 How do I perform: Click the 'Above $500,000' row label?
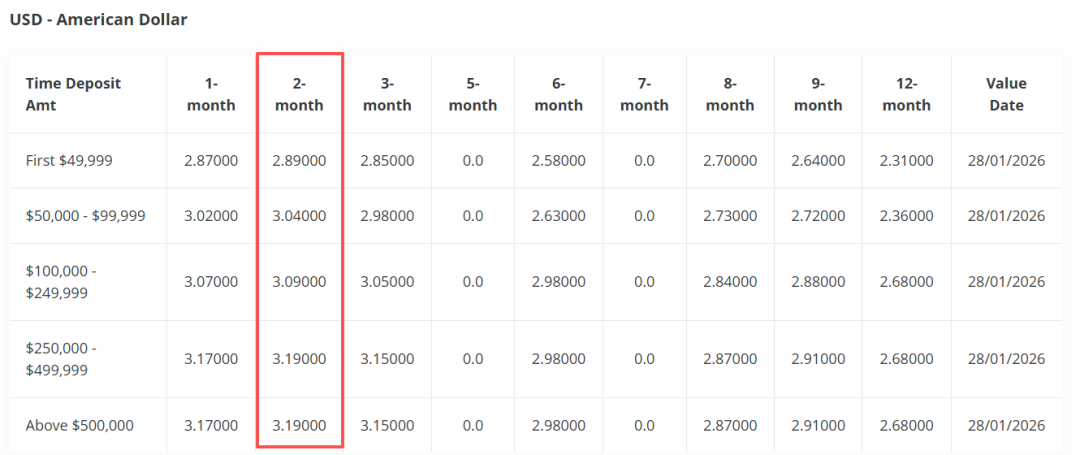click(79, 425)
